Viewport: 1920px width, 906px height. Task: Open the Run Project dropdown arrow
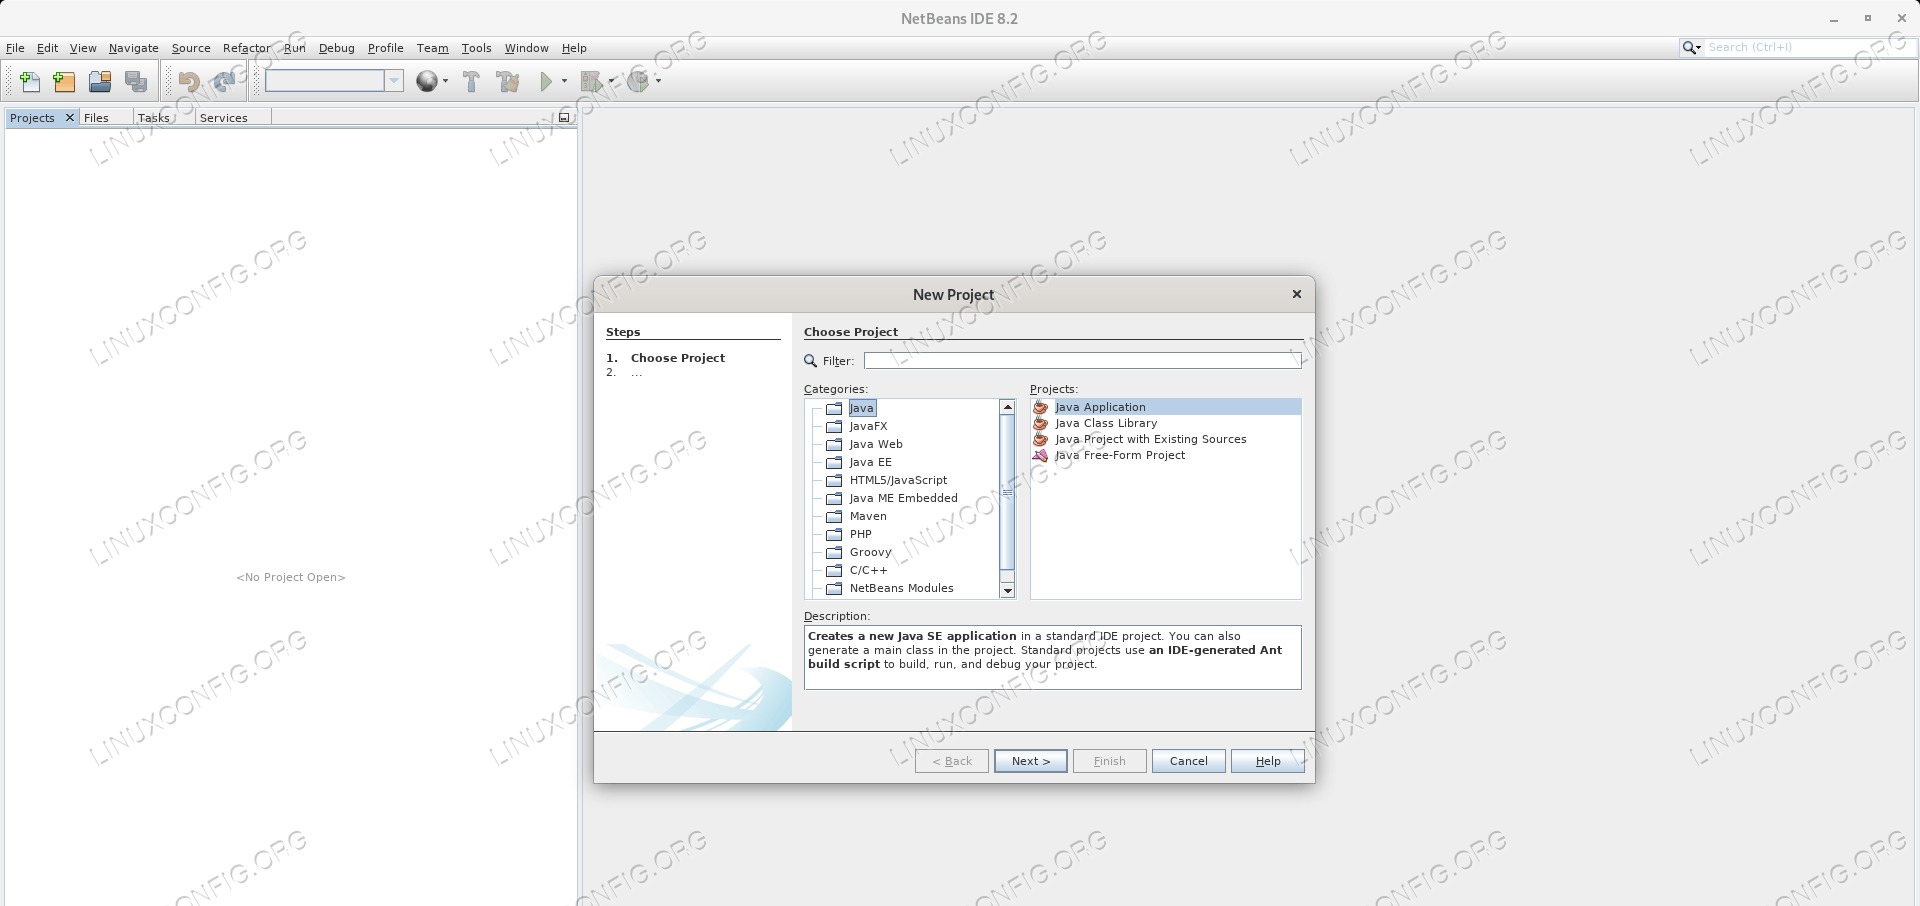[x=564, y=81]
